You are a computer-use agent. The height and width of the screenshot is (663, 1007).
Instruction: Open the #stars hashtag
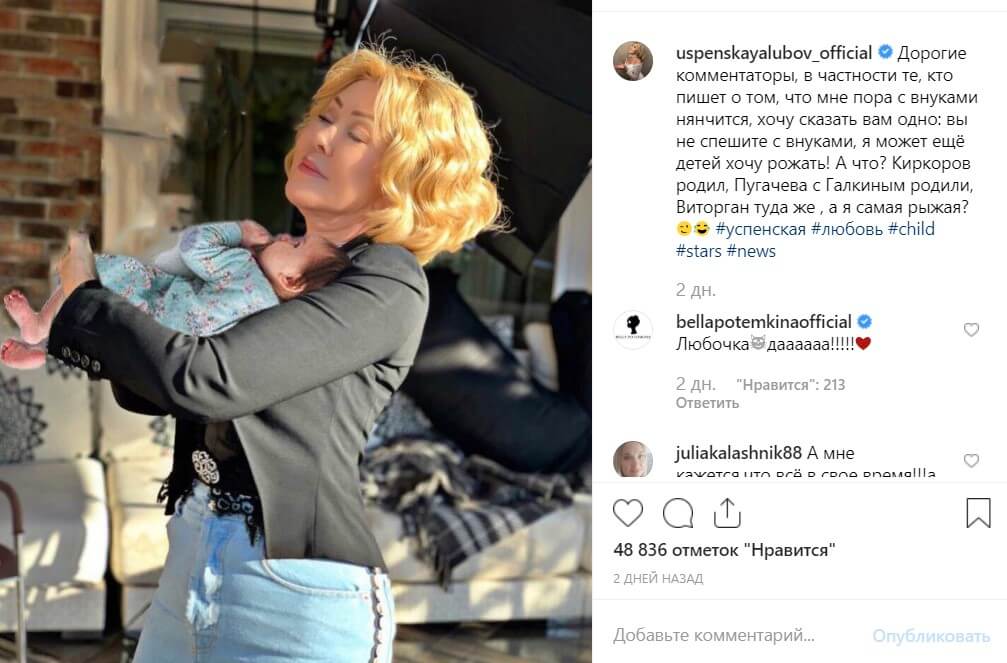click(x=699, y=251)
